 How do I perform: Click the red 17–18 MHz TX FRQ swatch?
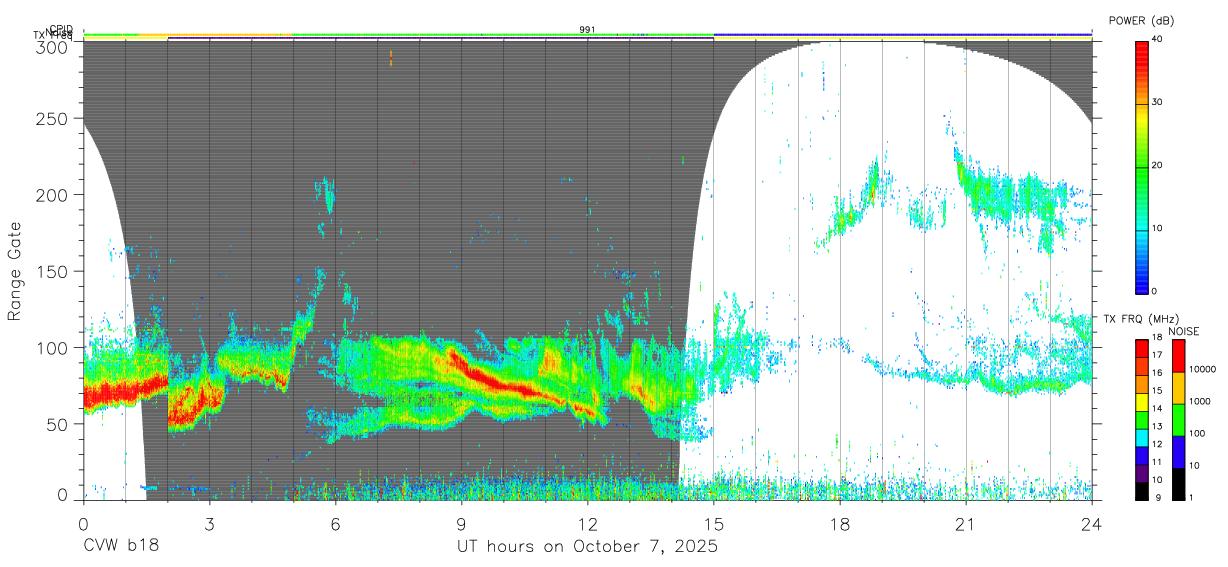tap(1141, 348)
